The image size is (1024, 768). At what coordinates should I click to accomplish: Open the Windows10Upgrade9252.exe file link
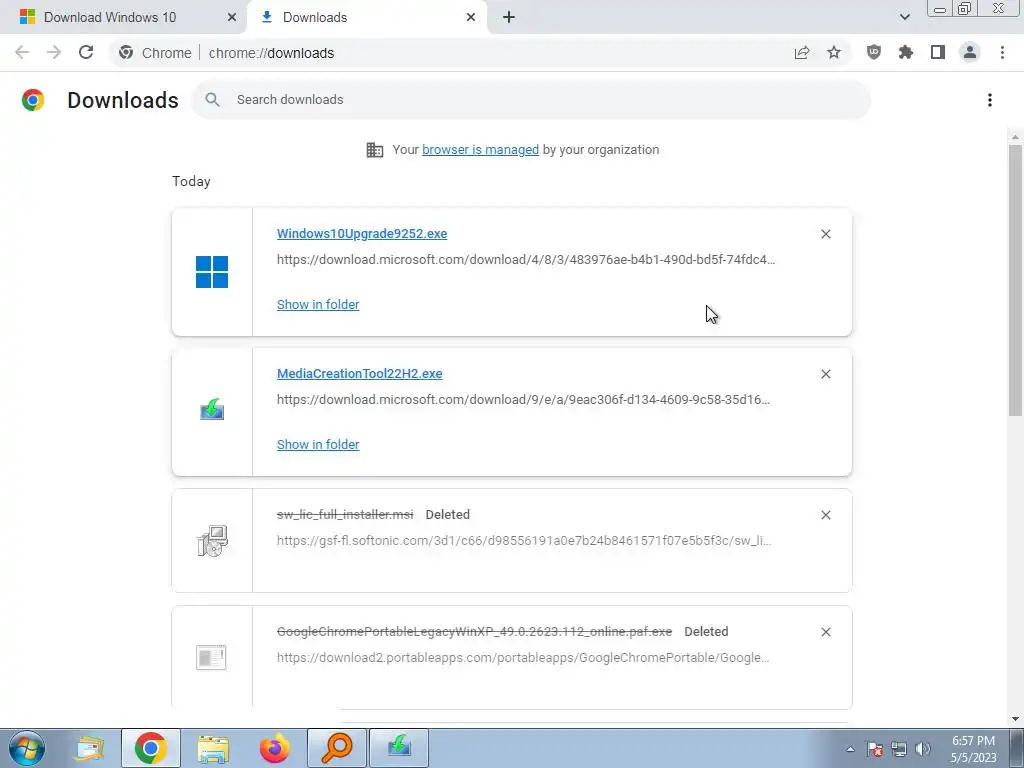(362, 234)
